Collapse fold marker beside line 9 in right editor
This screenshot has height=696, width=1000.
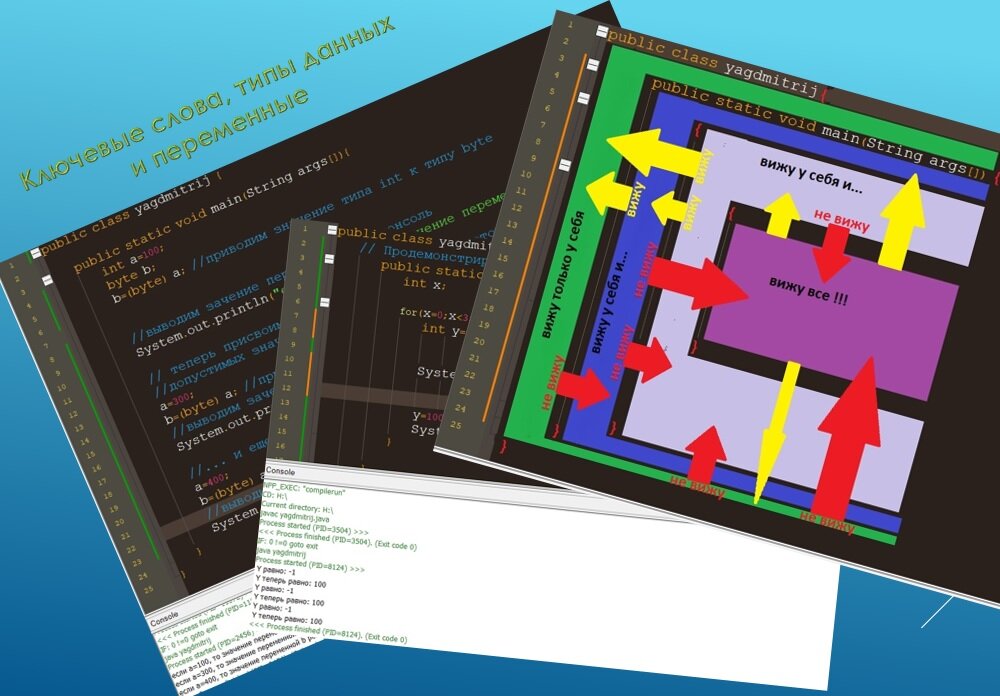click(564, 165)
